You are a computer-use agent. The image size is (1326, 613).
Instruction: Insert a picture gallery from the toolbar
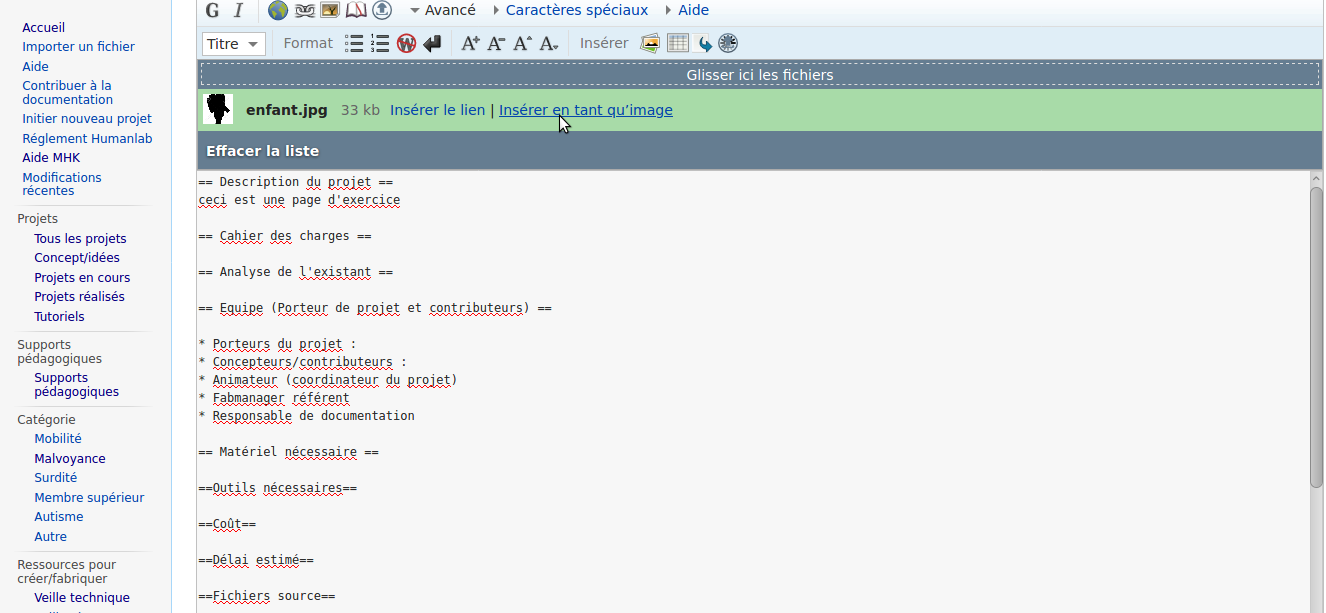(651, 43)
